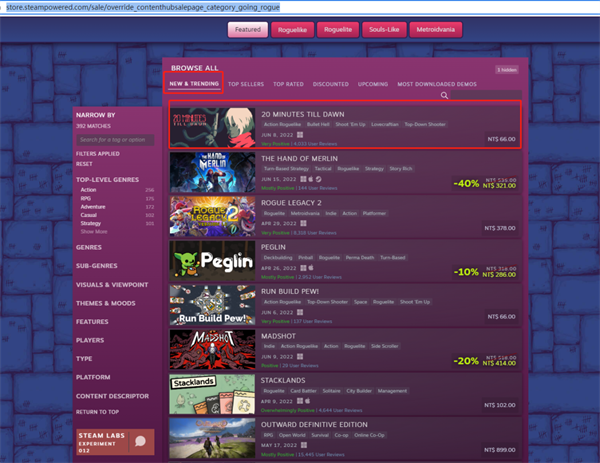Expand the Features filter section
Image resolution: width=600 pixels, height=463 pixels.
pyautogui.click(x=92, y=322)
